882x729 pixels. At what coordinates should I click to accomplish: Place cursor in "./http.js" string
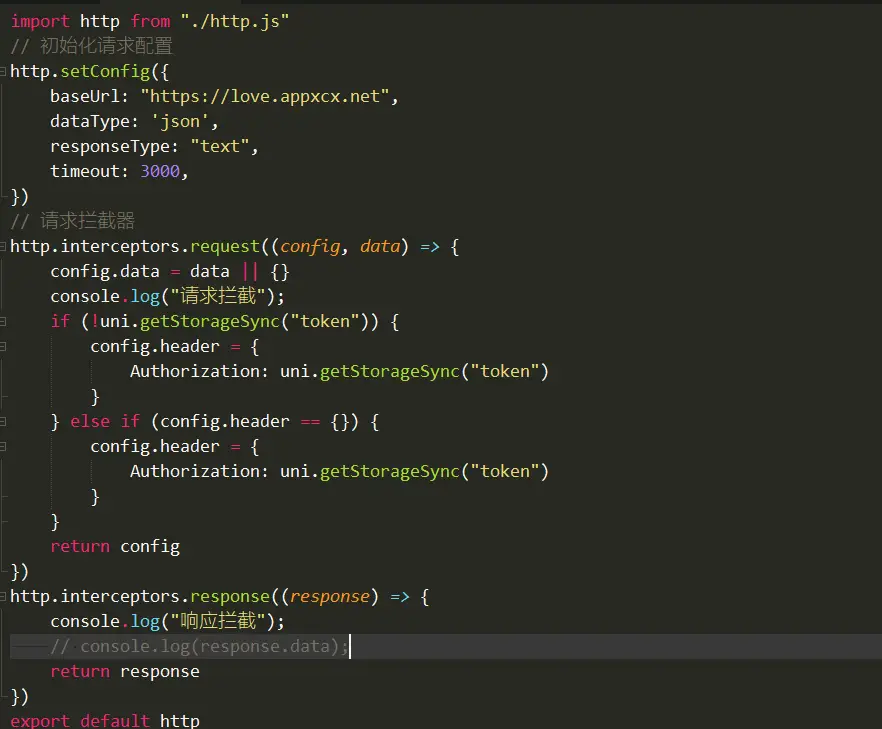235,21
